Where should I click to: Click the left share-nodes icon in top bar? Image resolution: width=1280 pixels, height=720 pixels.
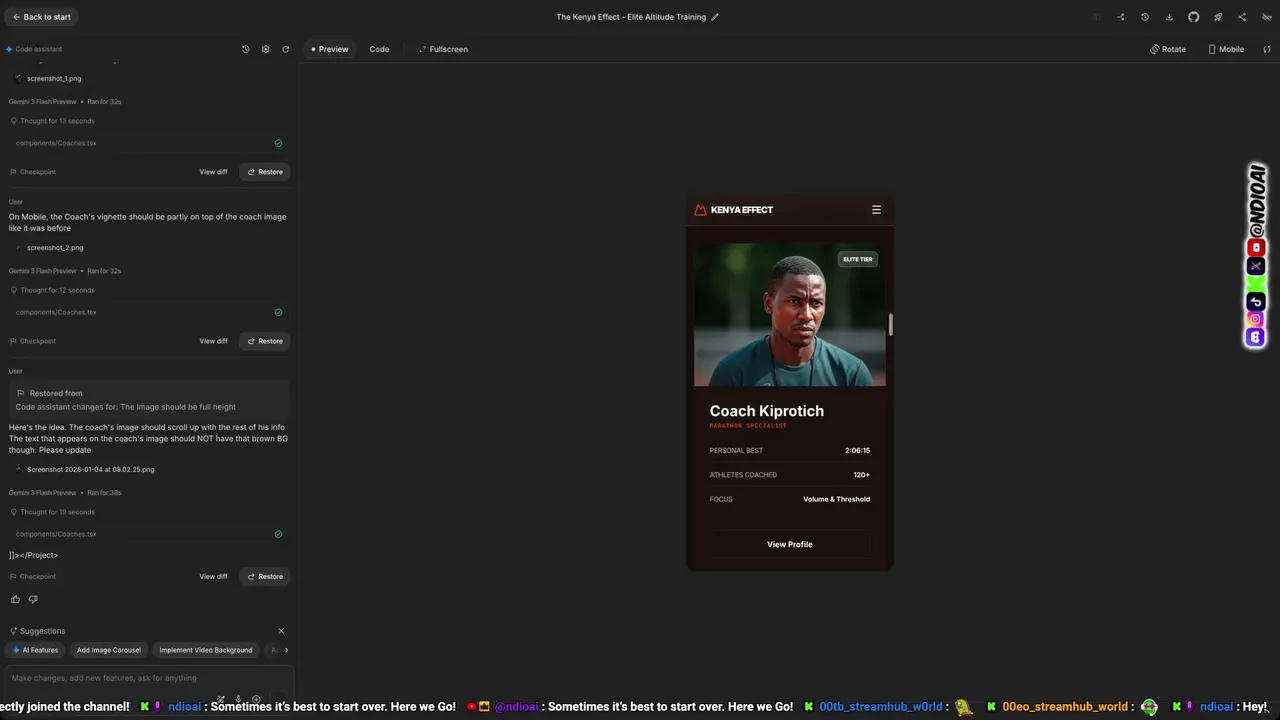point(1121,17)
